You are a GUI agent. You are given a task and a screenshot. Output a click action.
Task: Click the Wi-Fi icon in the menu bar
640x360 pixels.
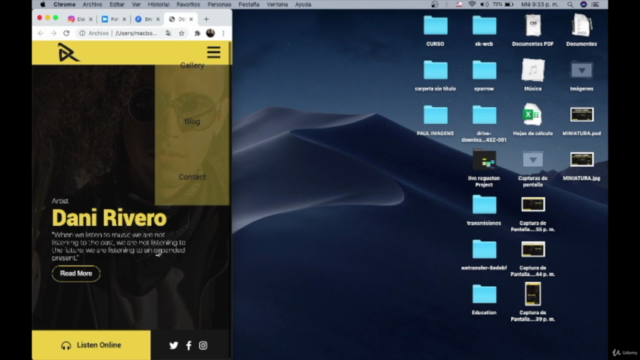pos(472,4)
